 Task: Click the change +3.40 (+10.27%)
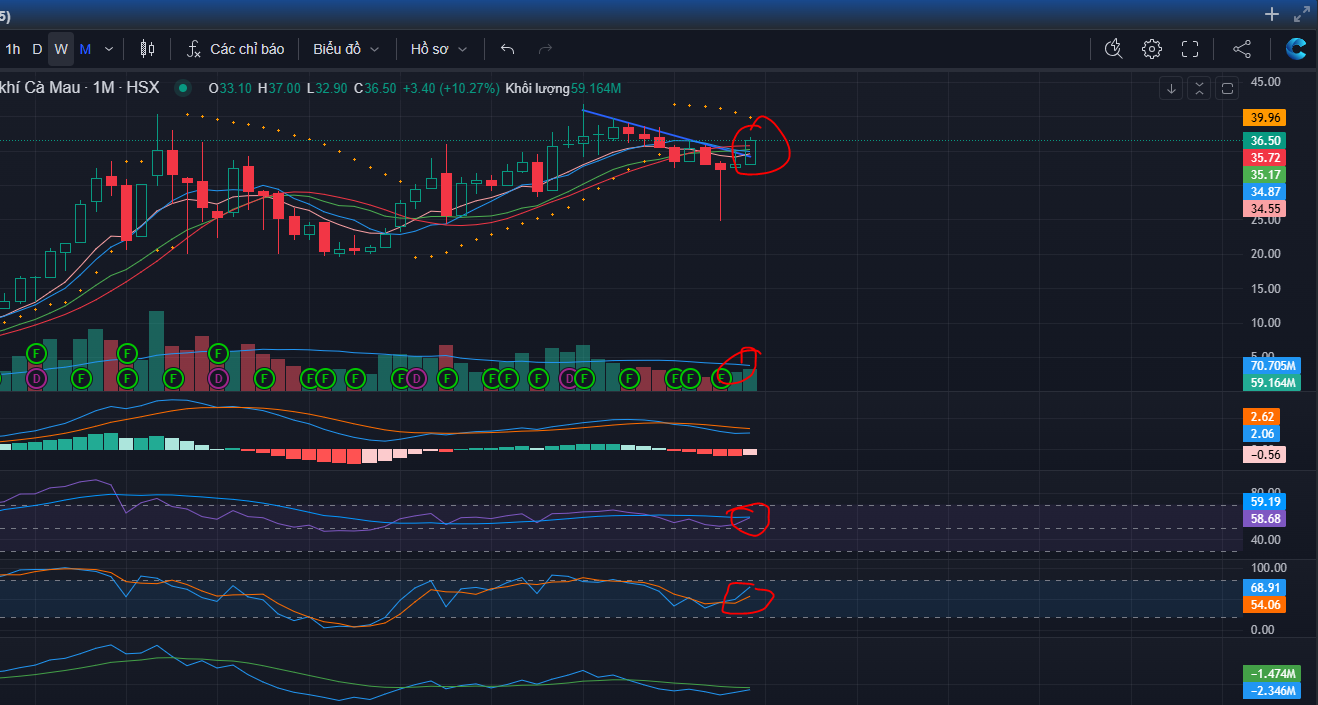[450, 88]
